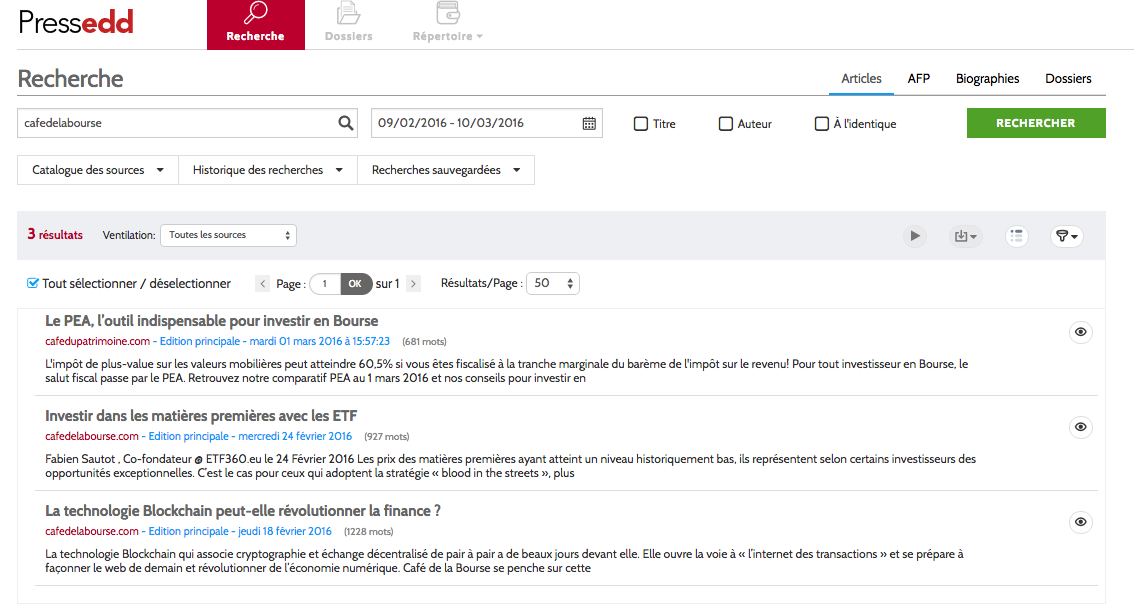Viewport: 1134px width, 605px height.
Task: Expand Historique des recherches dropdown
Action: click(x=268, y=170)
